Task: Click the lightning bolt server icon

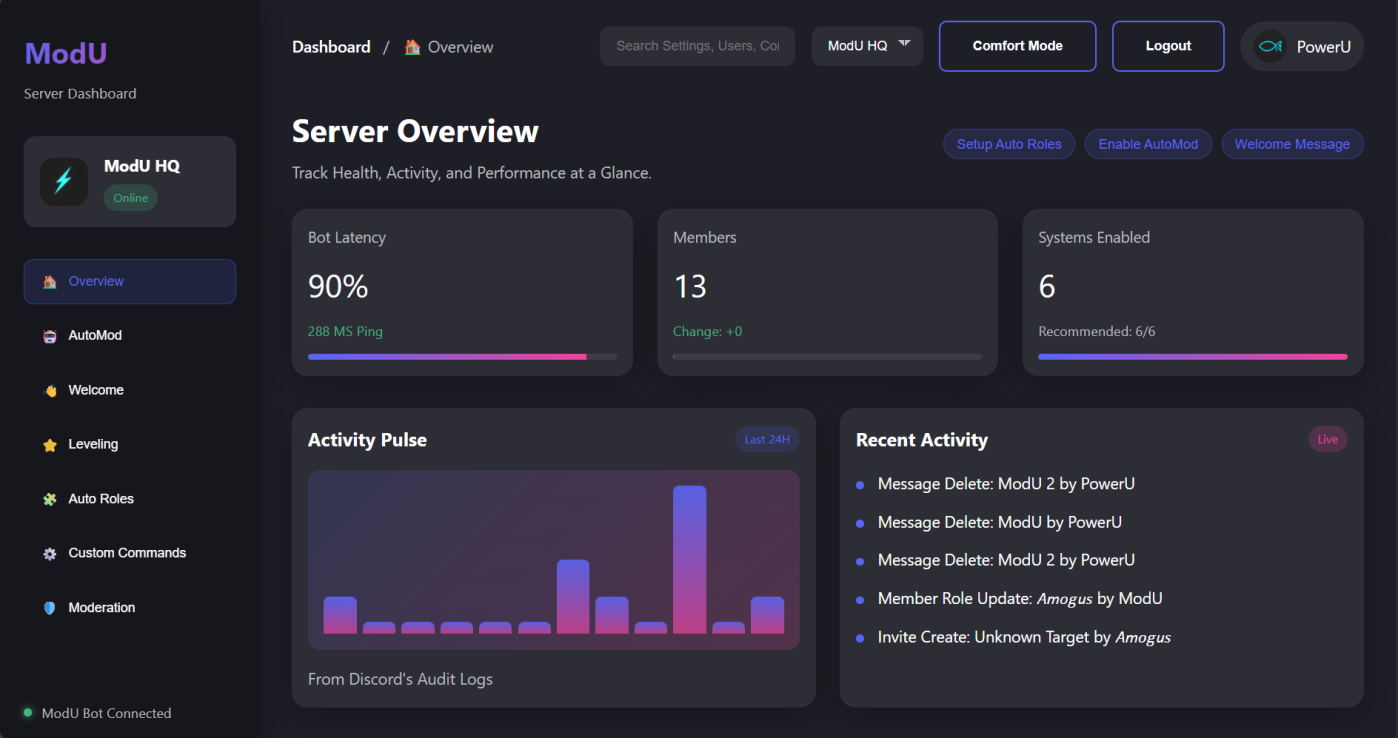Action: 64,181
